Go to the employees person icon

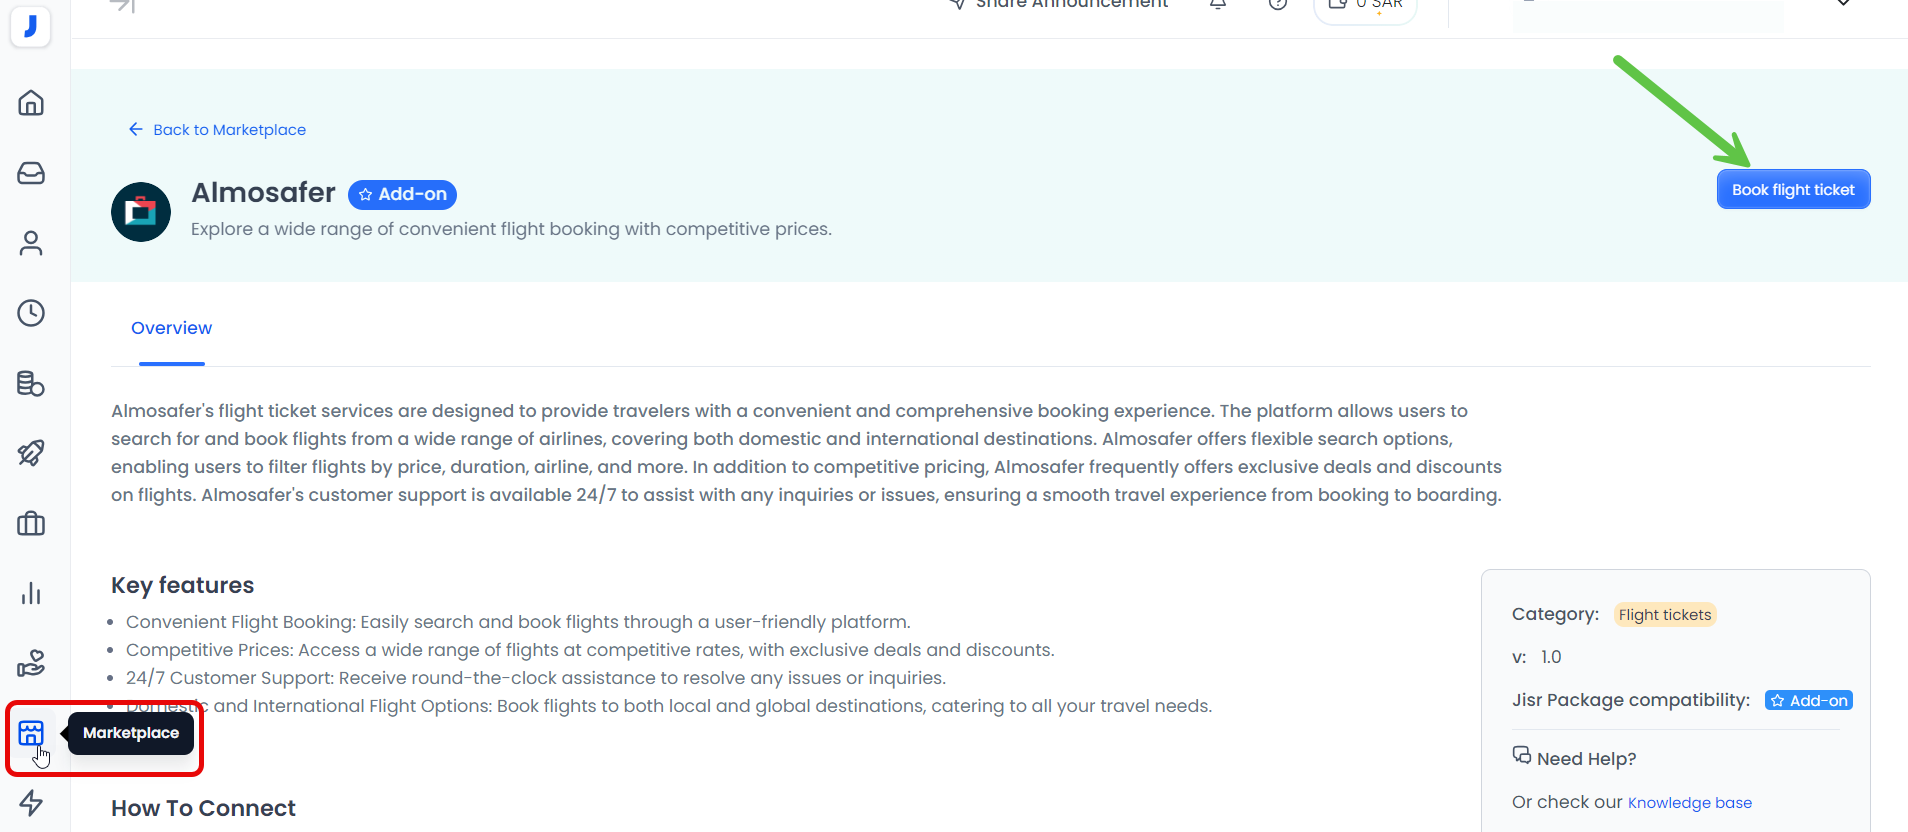point(31,243)
